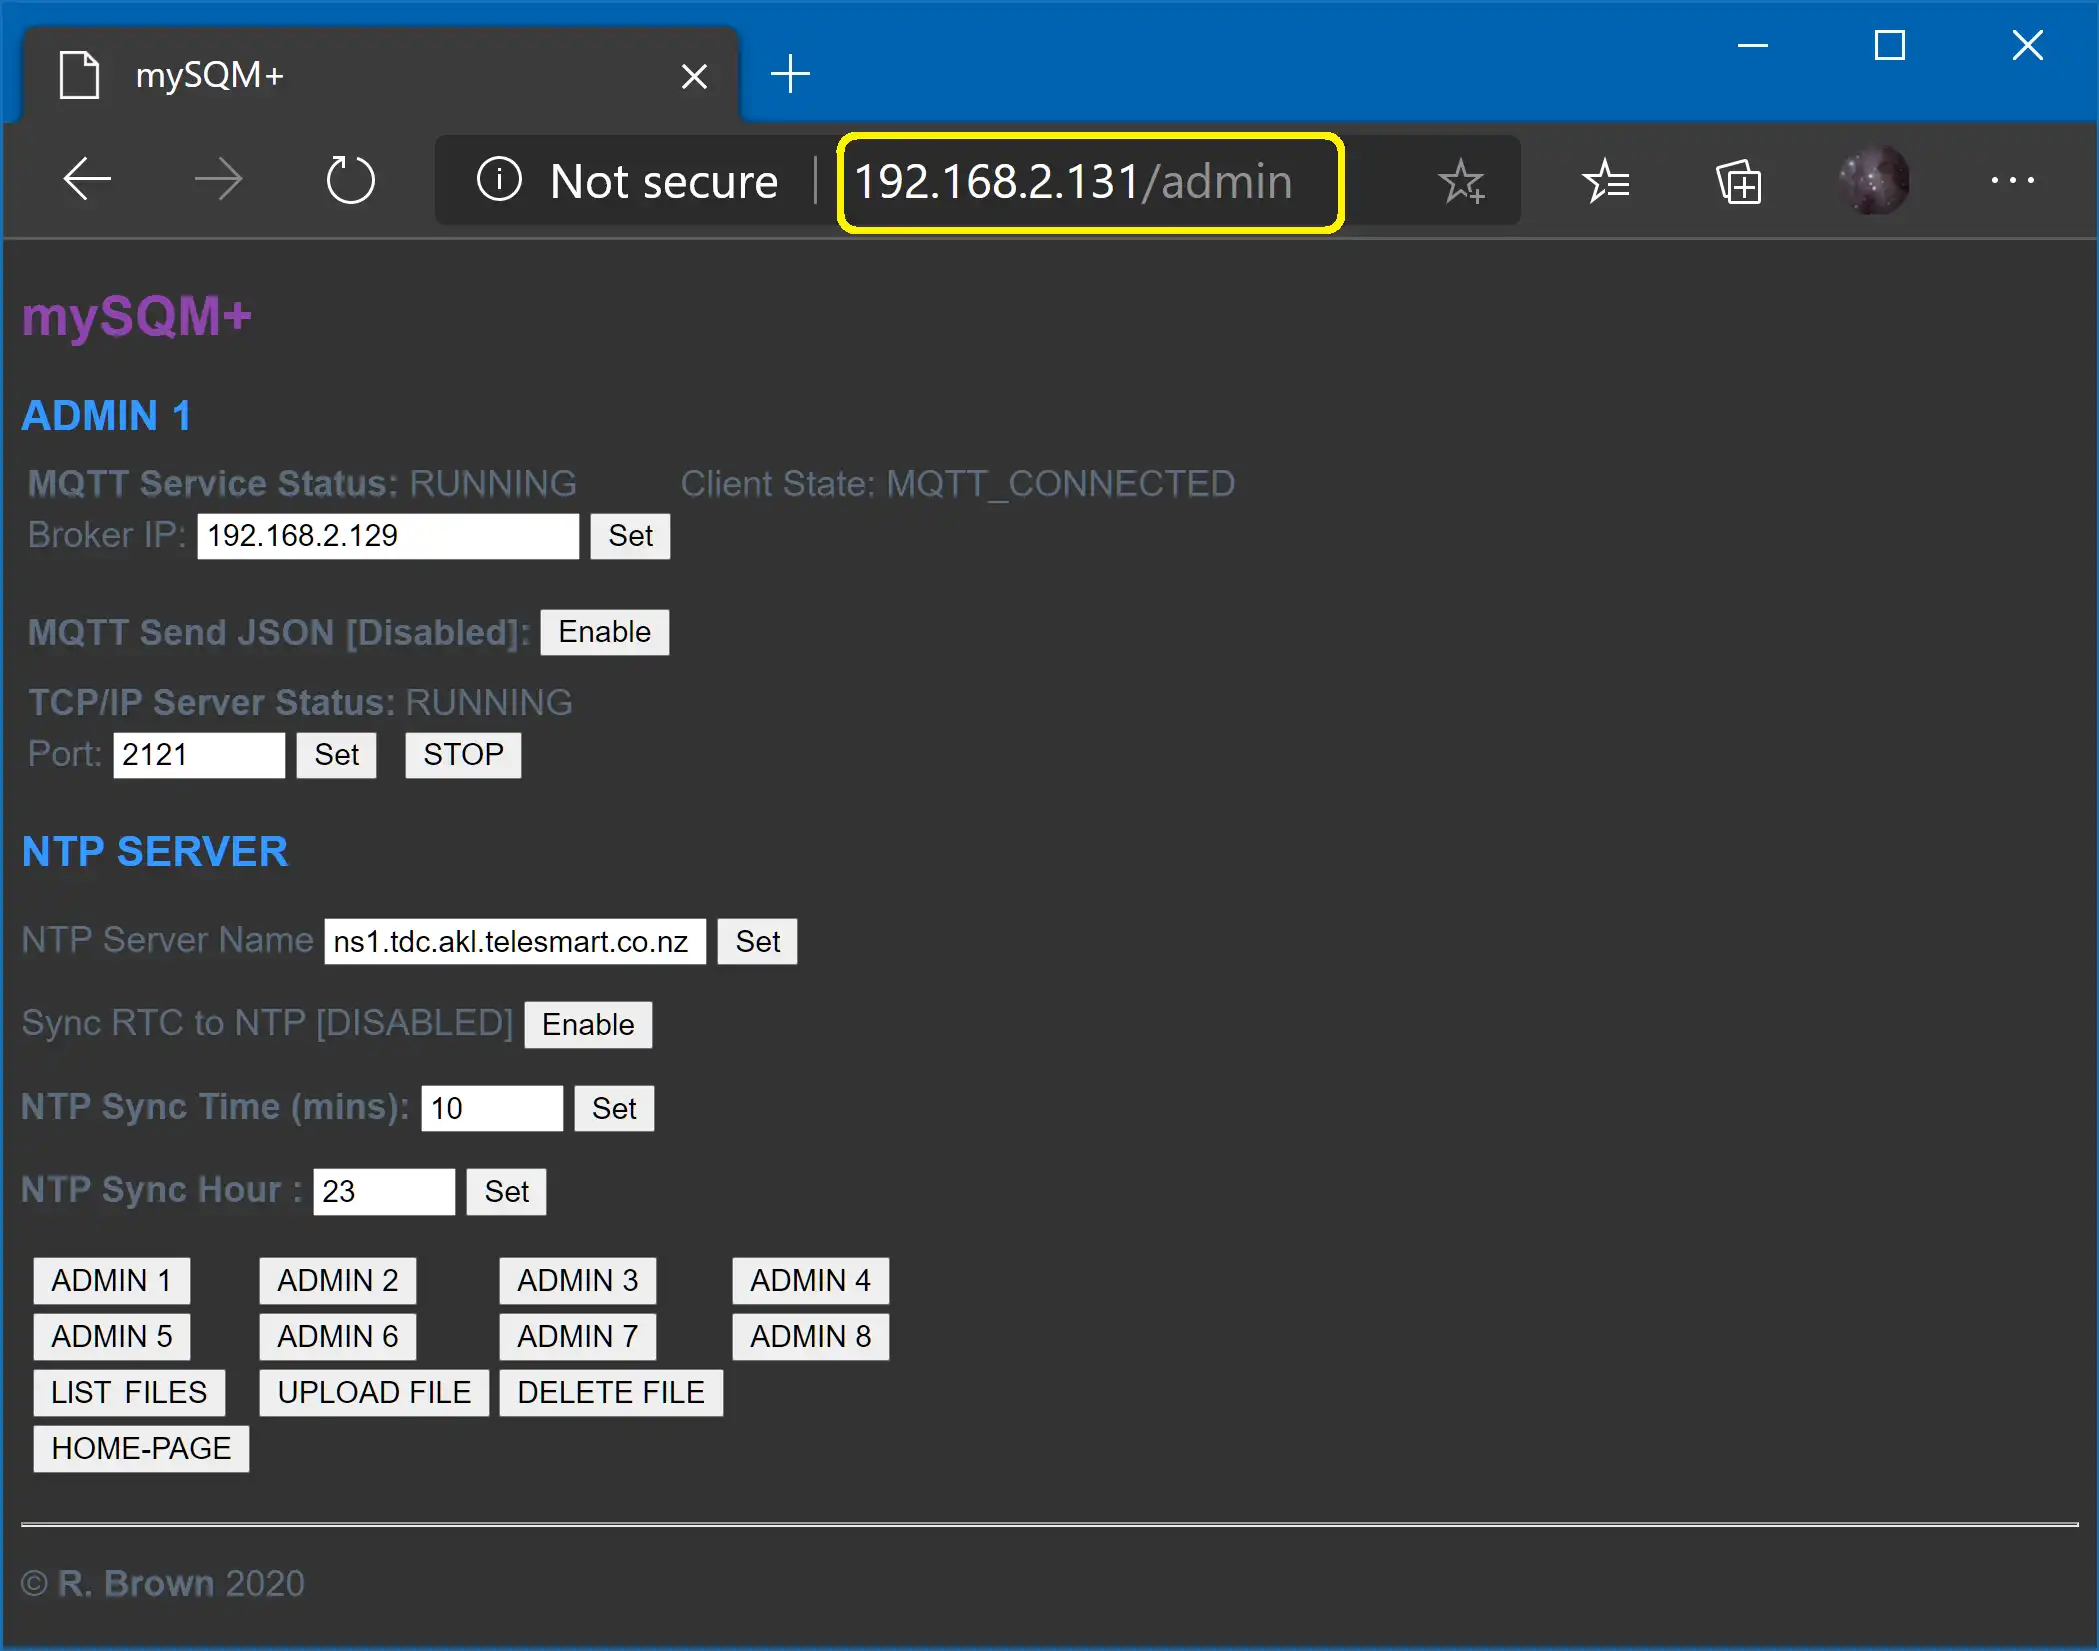Enable MQTT Send JSON

point(604,632)
